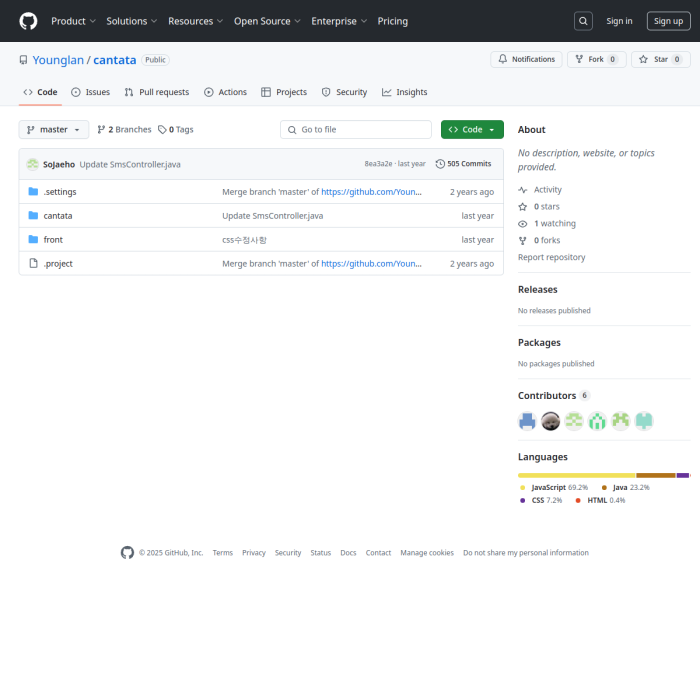Screen dimensions: 700x700
Task: Open the Younglan owner link
Action: tap(58, 60)
